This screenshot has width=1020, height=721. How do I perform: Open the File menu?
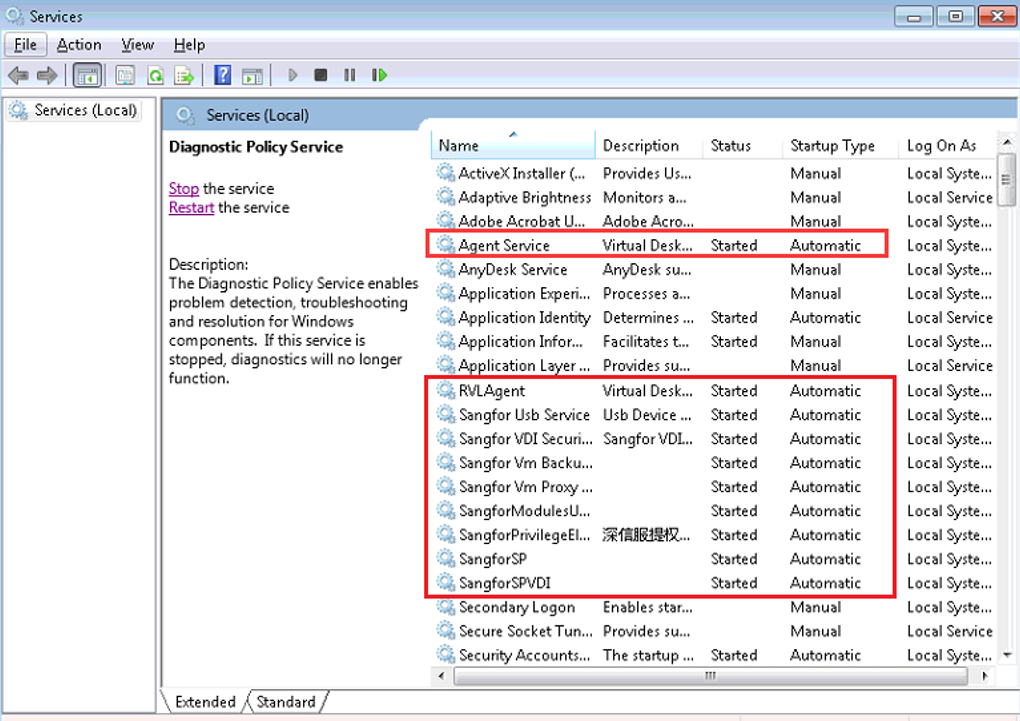[x=25, y=45]
